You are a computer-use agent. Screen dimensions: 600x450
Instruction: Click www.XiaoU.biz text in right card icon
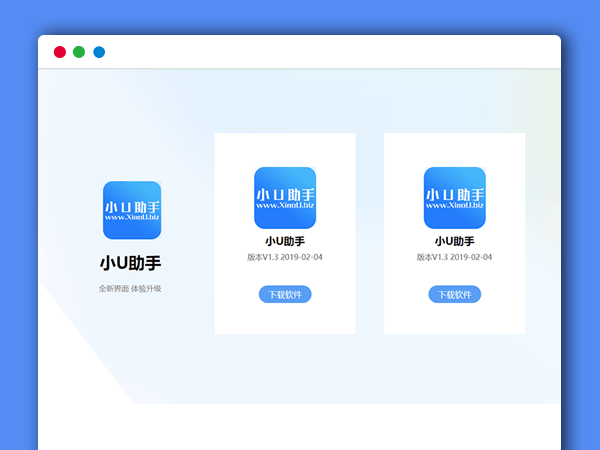point(455,205)
